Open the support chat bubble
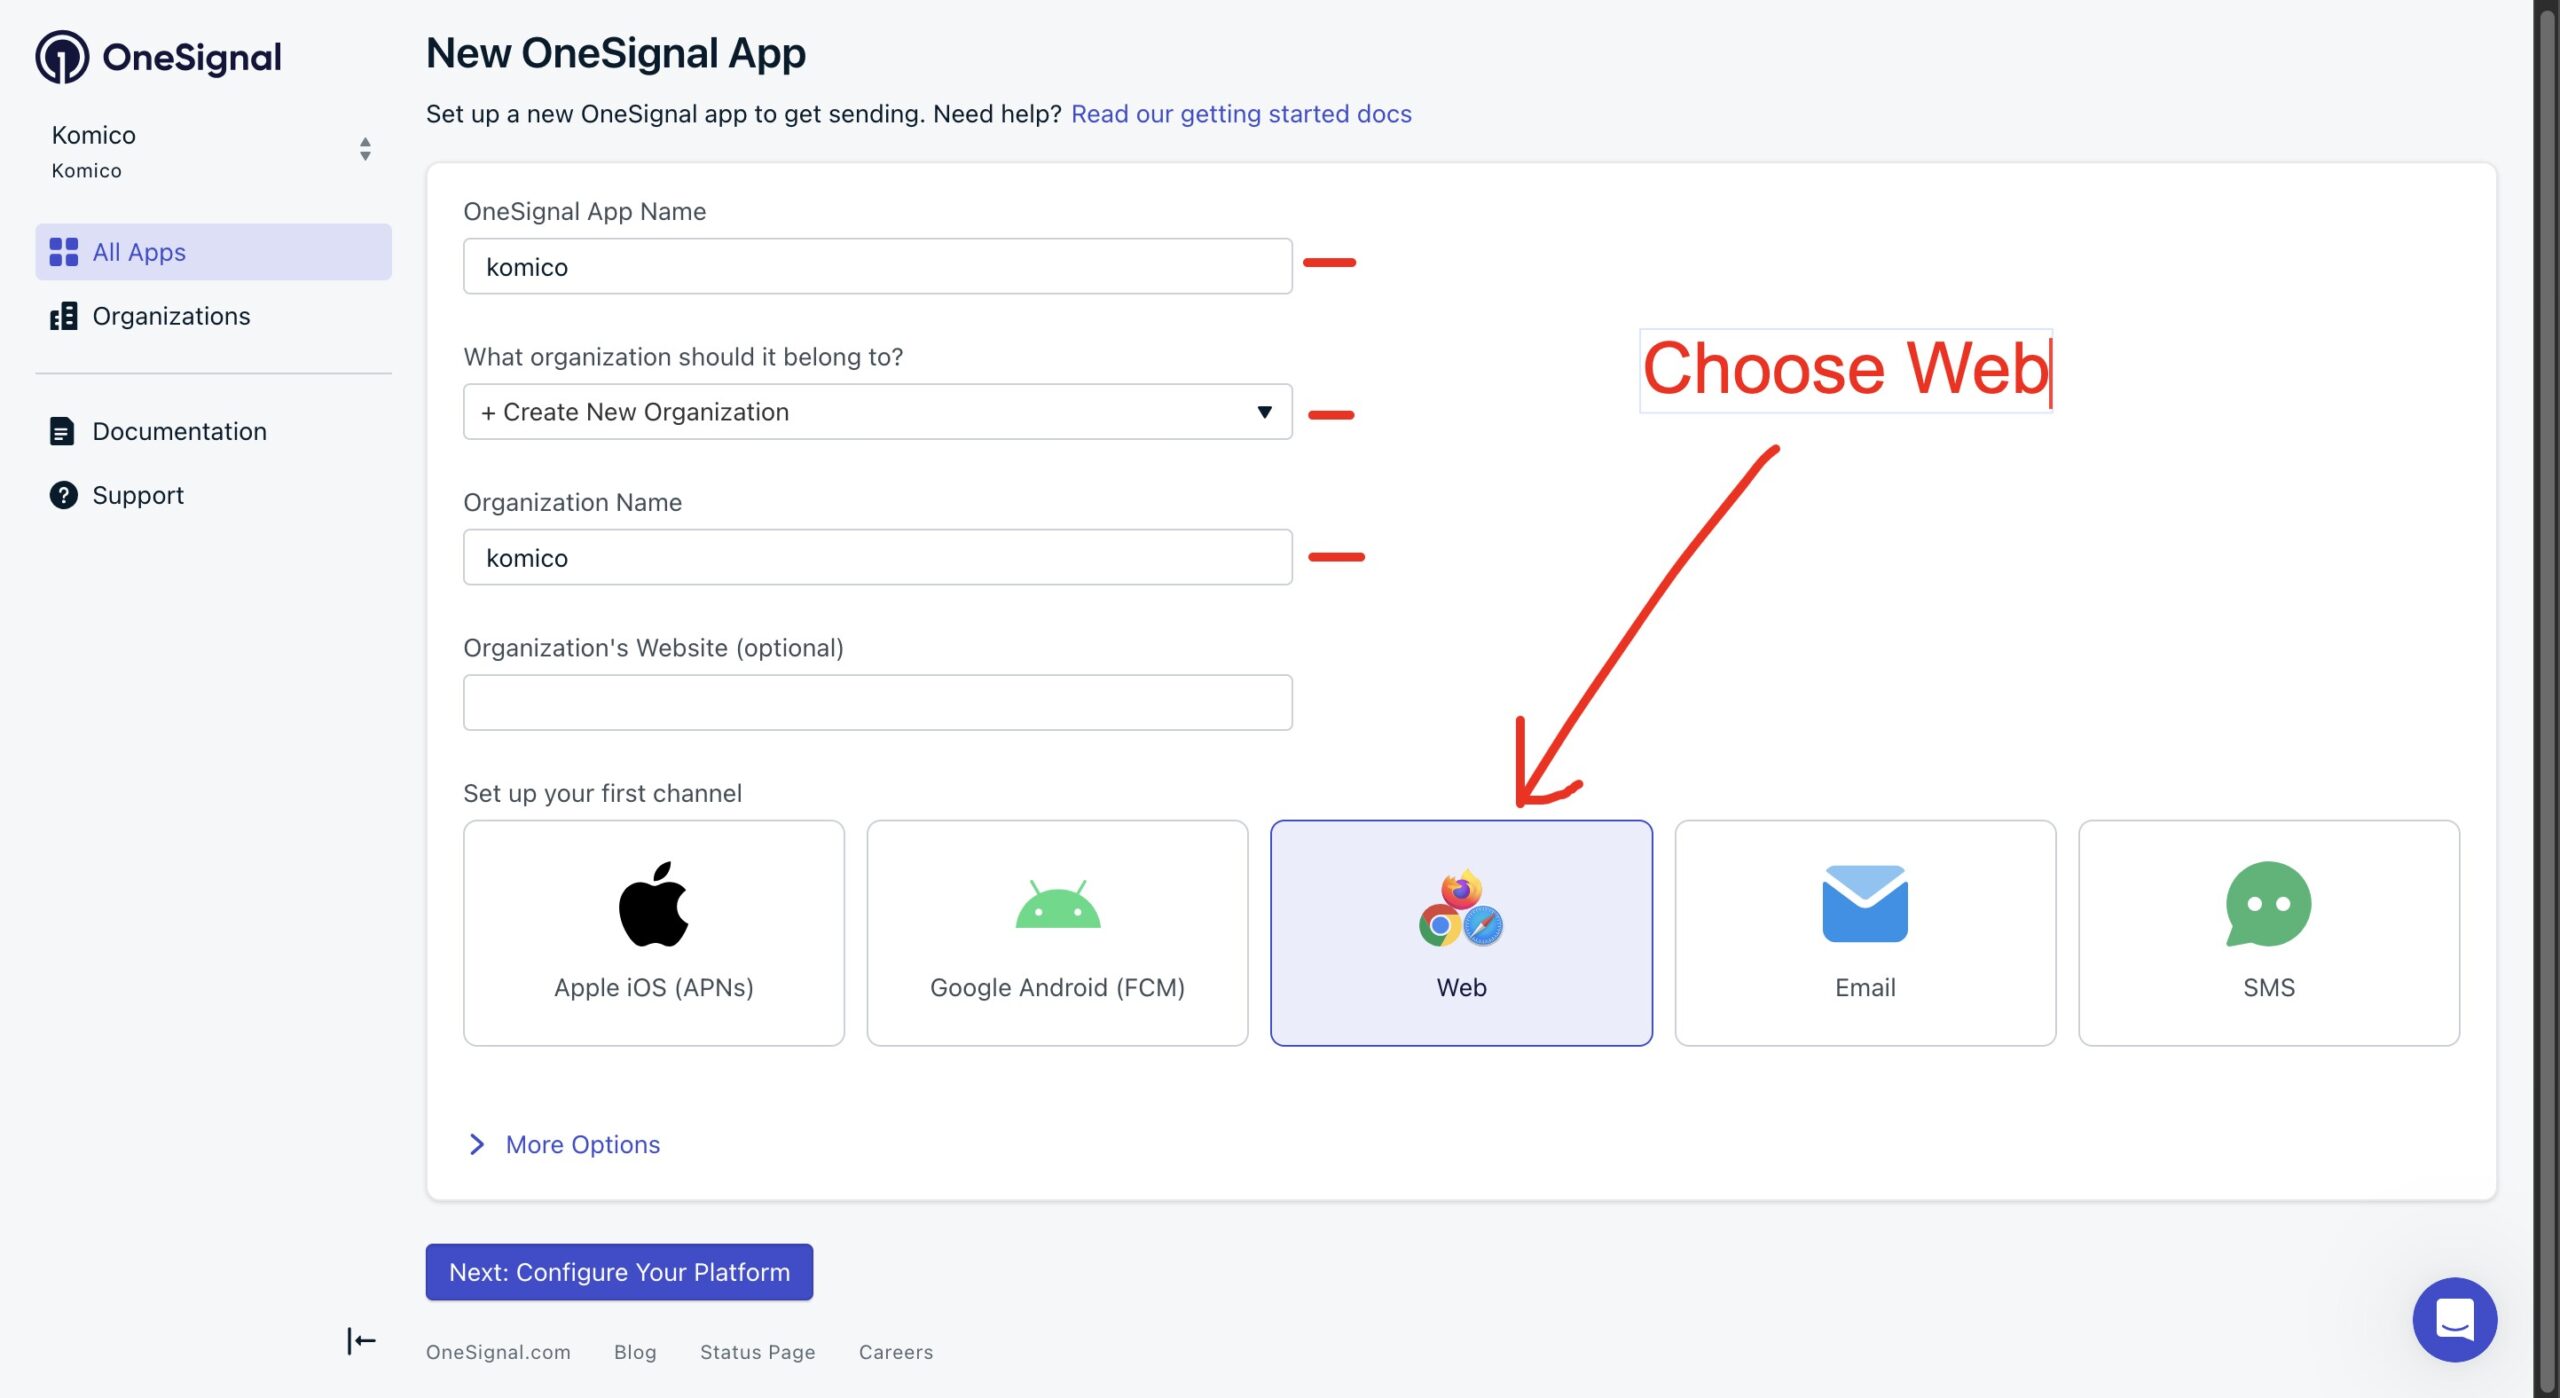 (2455, 1319)
